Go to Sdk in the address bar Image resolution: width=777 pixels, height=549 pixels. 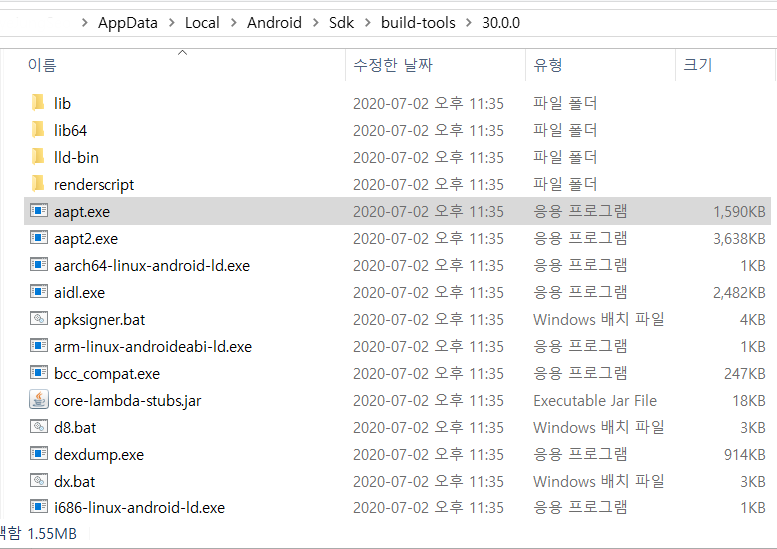341,23
